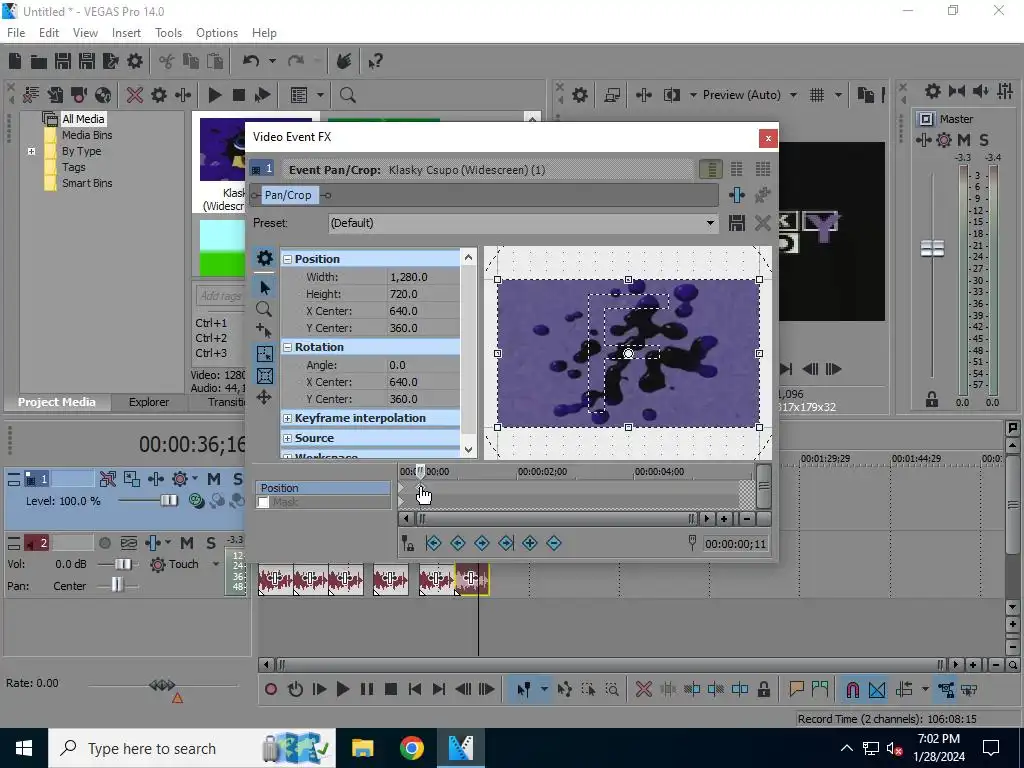
Task: Click the Record button in transport bar
Action: [270, 689]
